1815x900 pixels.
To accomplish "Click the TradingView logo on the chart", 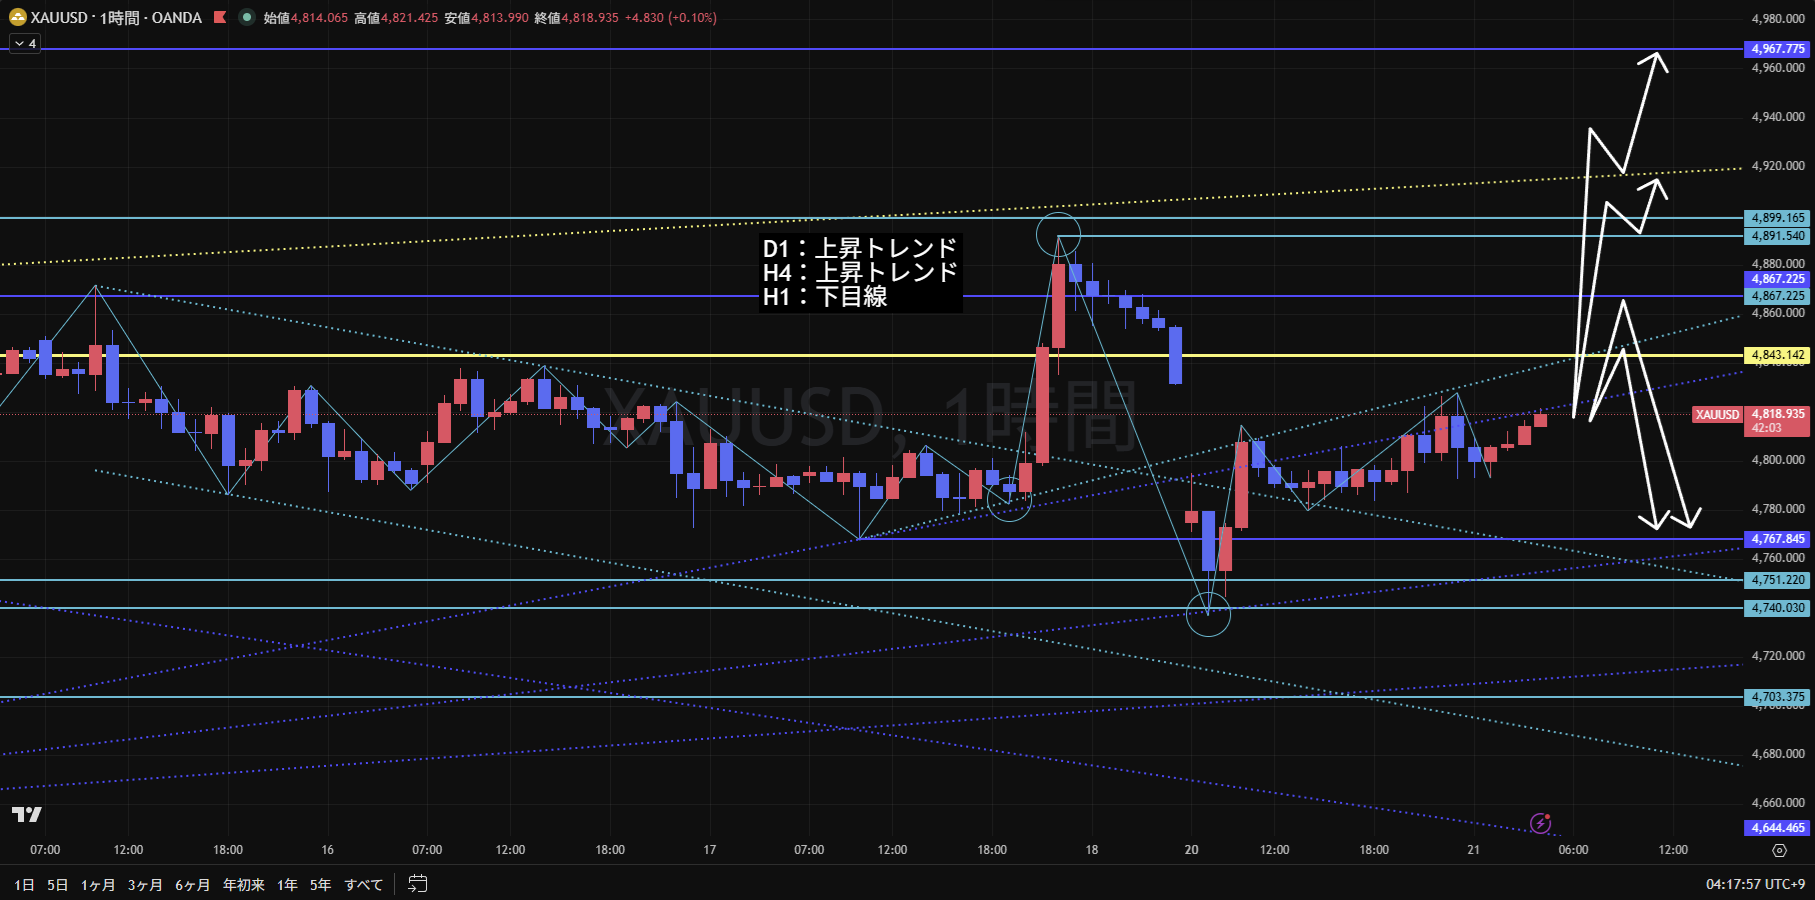I will coord(27,815).
